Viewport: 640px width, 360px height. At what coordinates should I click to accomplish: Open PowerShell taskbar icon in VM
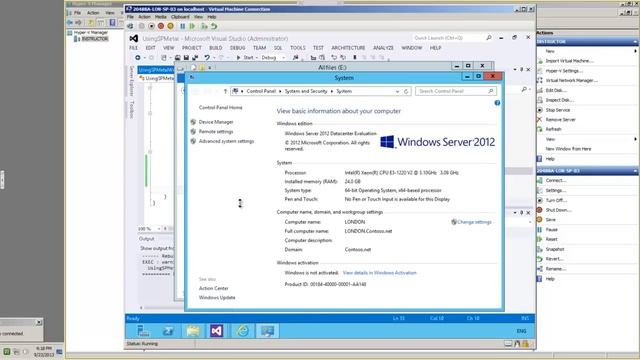coord(168,331)
